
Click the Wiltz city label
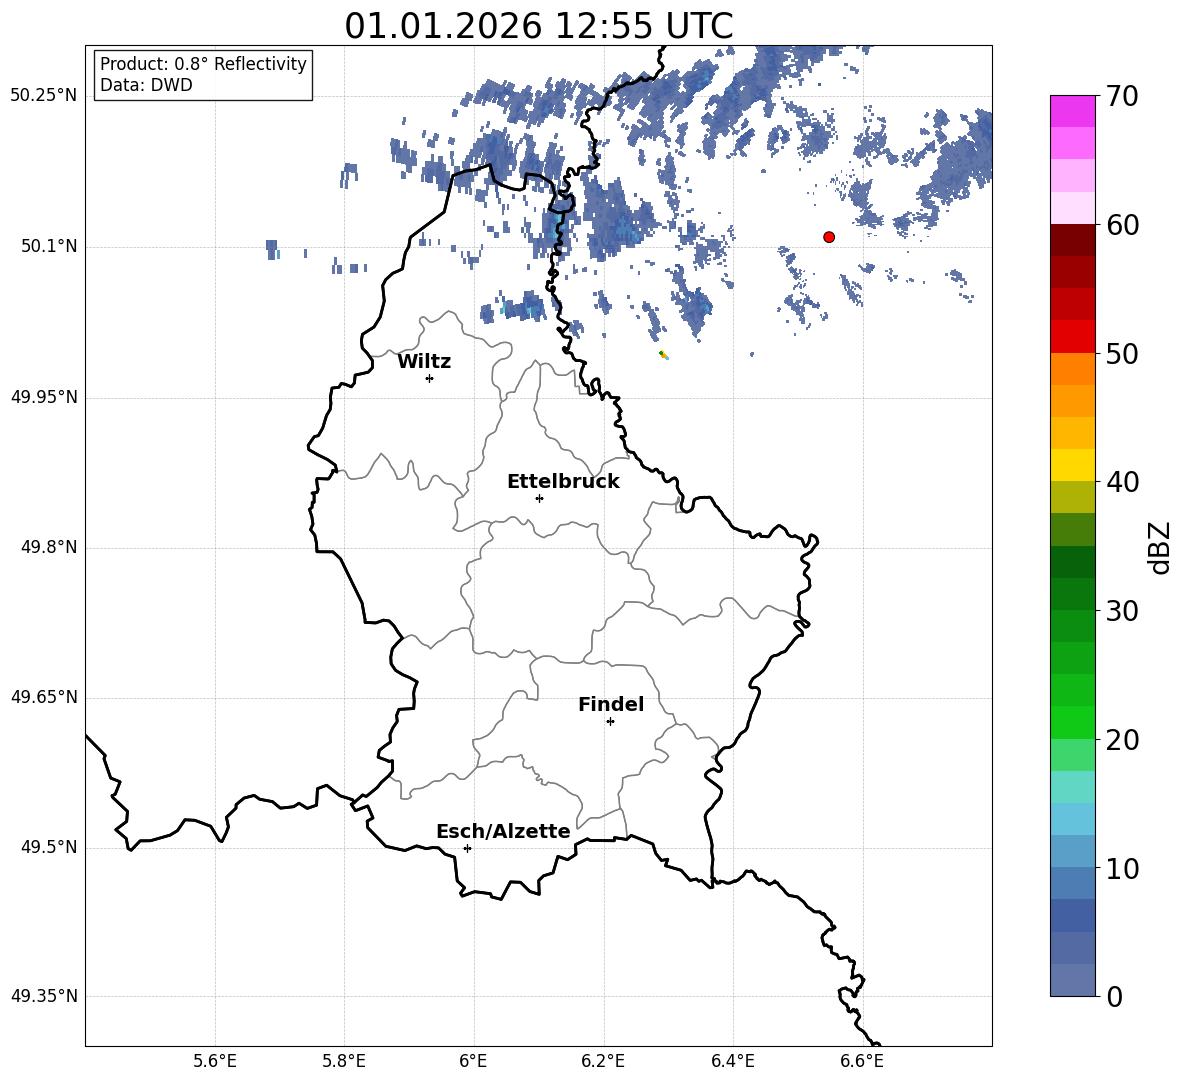(424, 362)
